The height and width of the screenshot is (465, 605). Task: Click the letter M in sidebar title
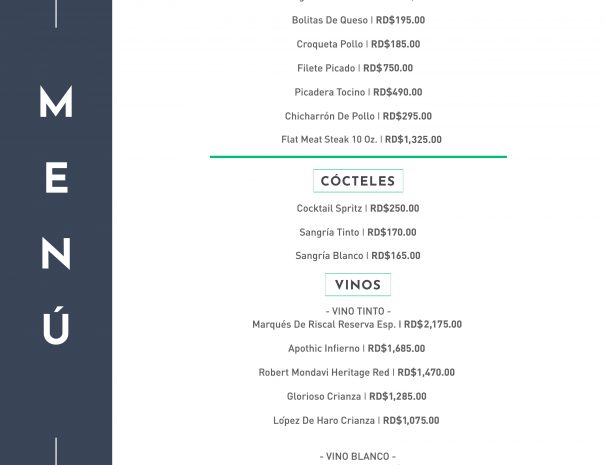coord(56,101)
